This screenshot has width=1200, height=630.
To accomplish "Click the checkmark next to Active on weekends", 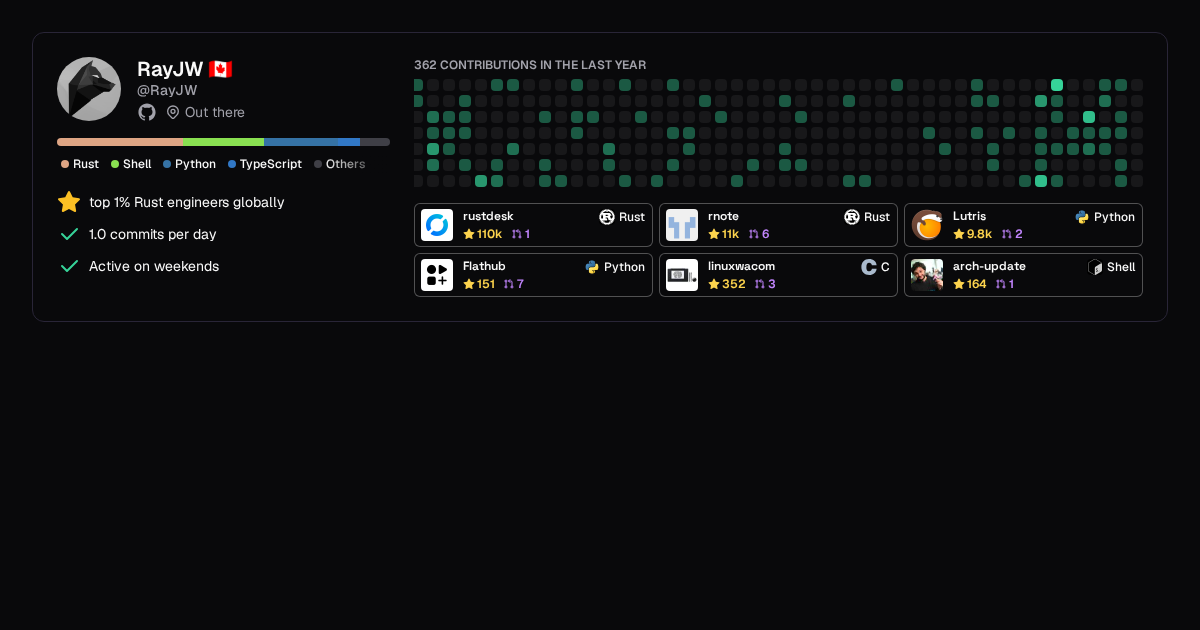I will (x=69, y=266).
